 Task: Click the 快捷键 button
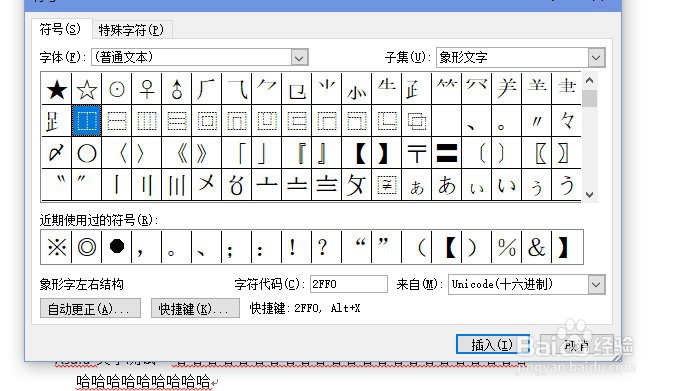point(195,309)
